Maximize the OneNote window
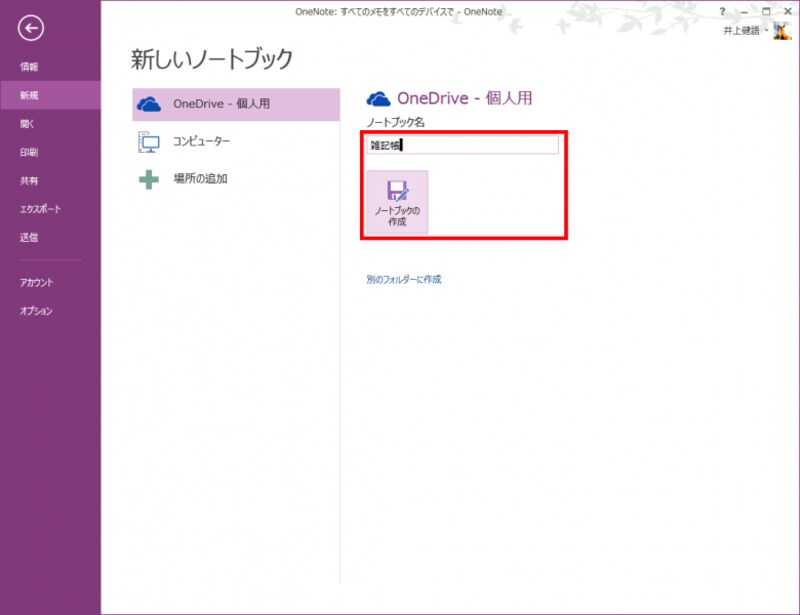The image size is (800, 615). 766,11
